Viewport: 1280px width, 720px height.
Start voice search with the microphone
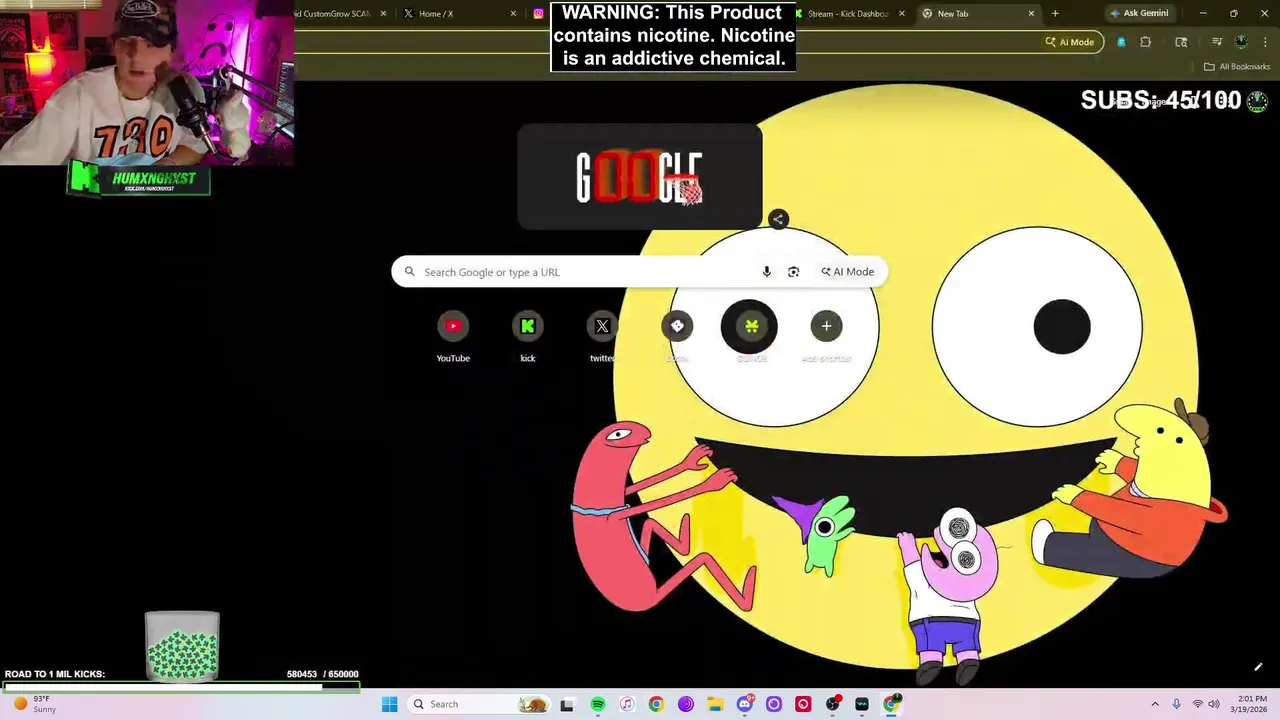766,272
